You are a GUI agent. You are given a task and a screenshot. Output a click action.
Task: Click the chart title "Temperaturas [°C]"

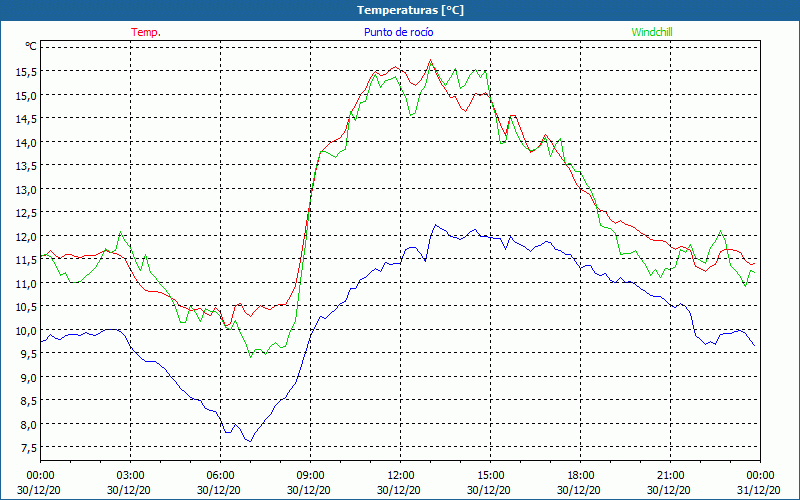click(410, 10)
